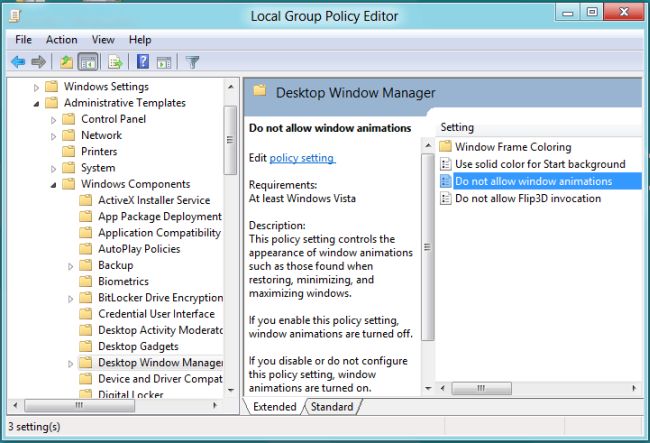The height and width of the screenshot is (443, 650).
Task: Open the Help menu
Action: (140, 40)
